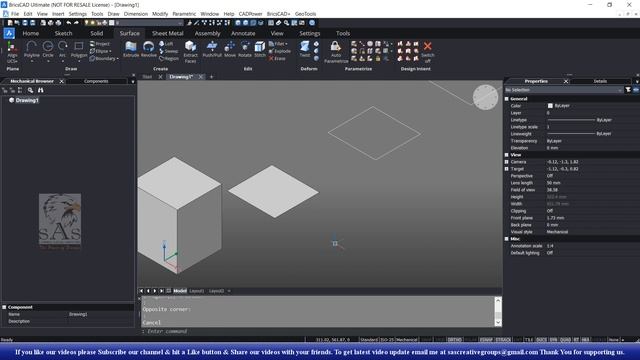
Task: Open the No Selection dropdown in Properties
Action: click(x=564, y=90)
